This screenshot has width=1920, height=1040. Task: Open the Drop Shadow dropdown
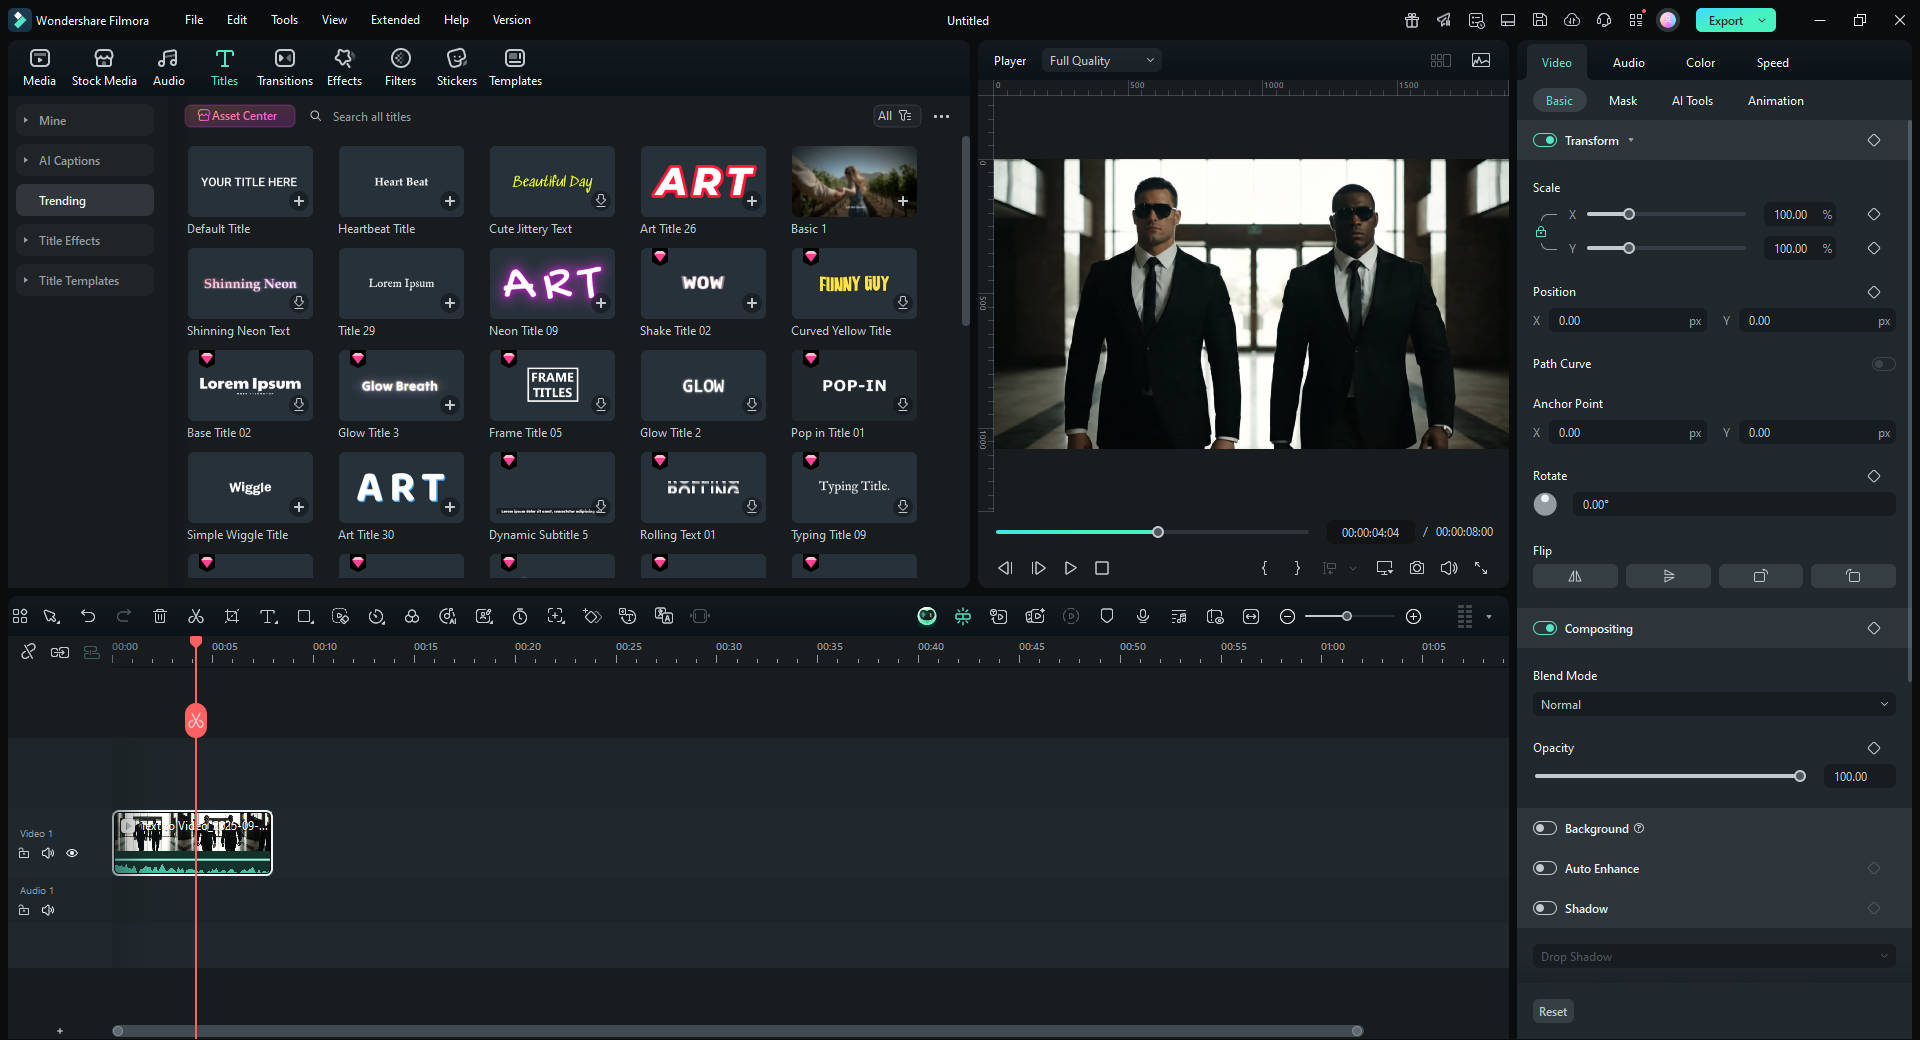tap(1713, 957)
